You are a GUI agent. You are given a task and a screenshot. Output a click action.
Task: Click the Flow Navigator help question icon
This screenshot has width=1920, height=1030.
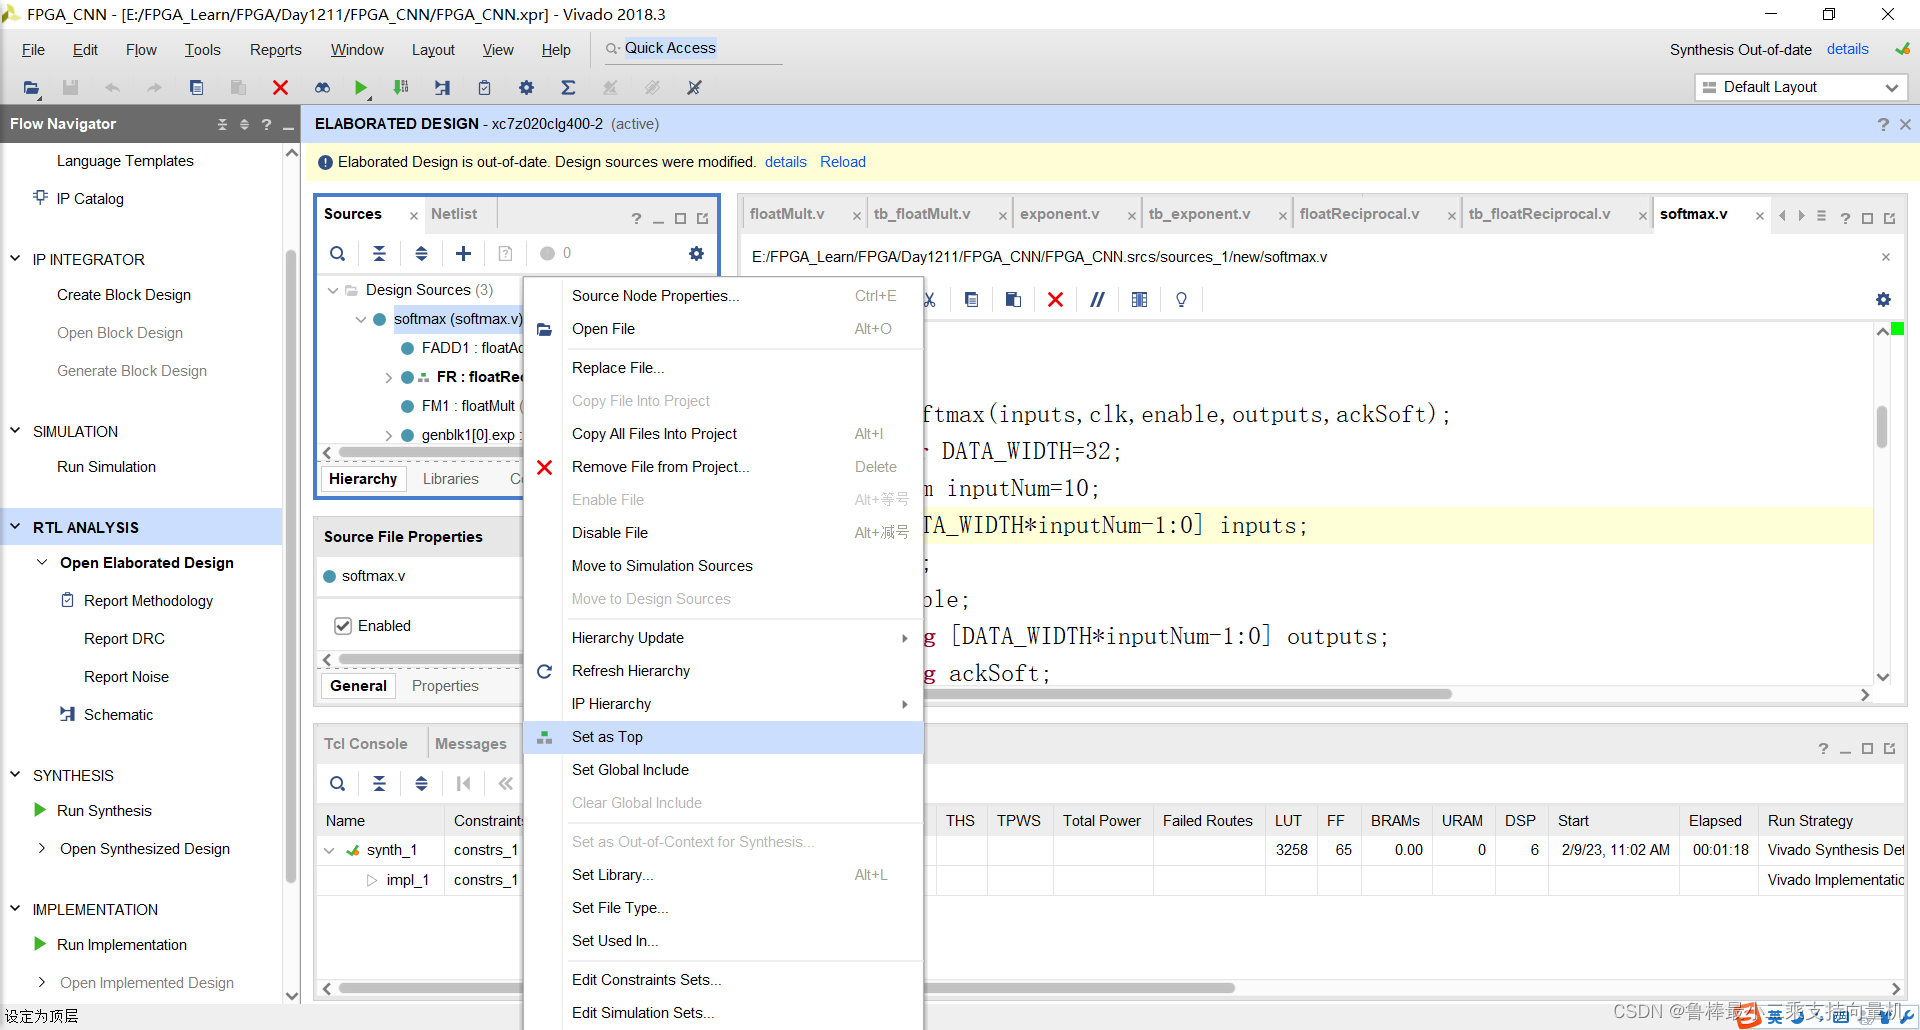266,124
